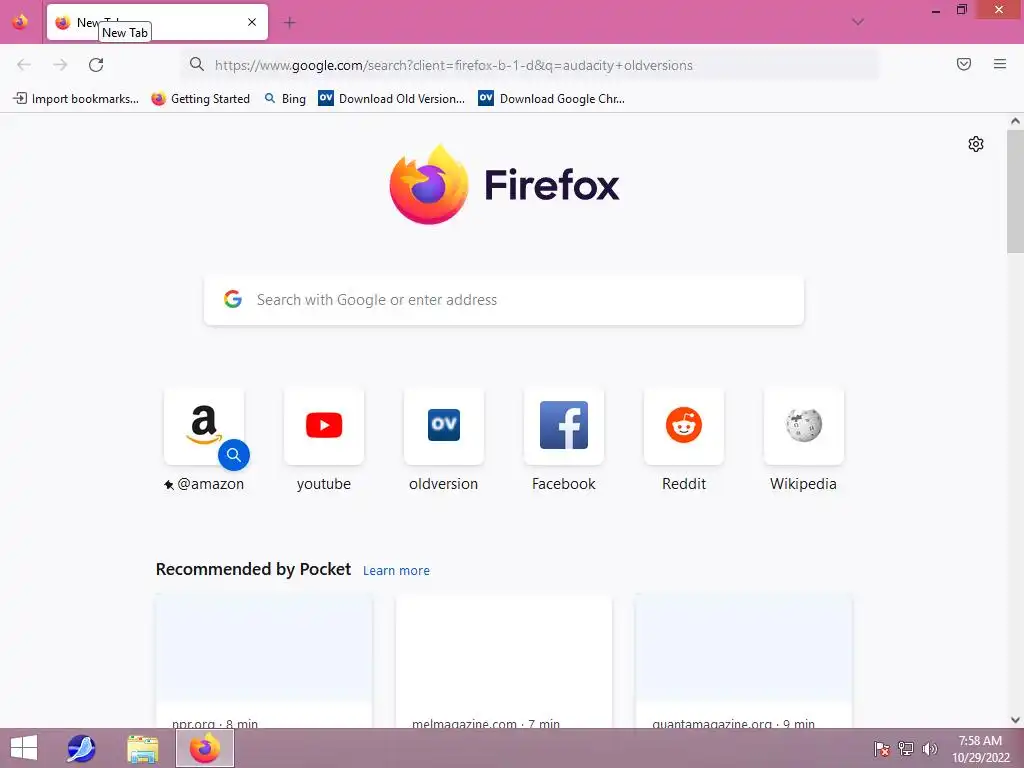Open Getting Started bookmark

(x=200, y=99)
